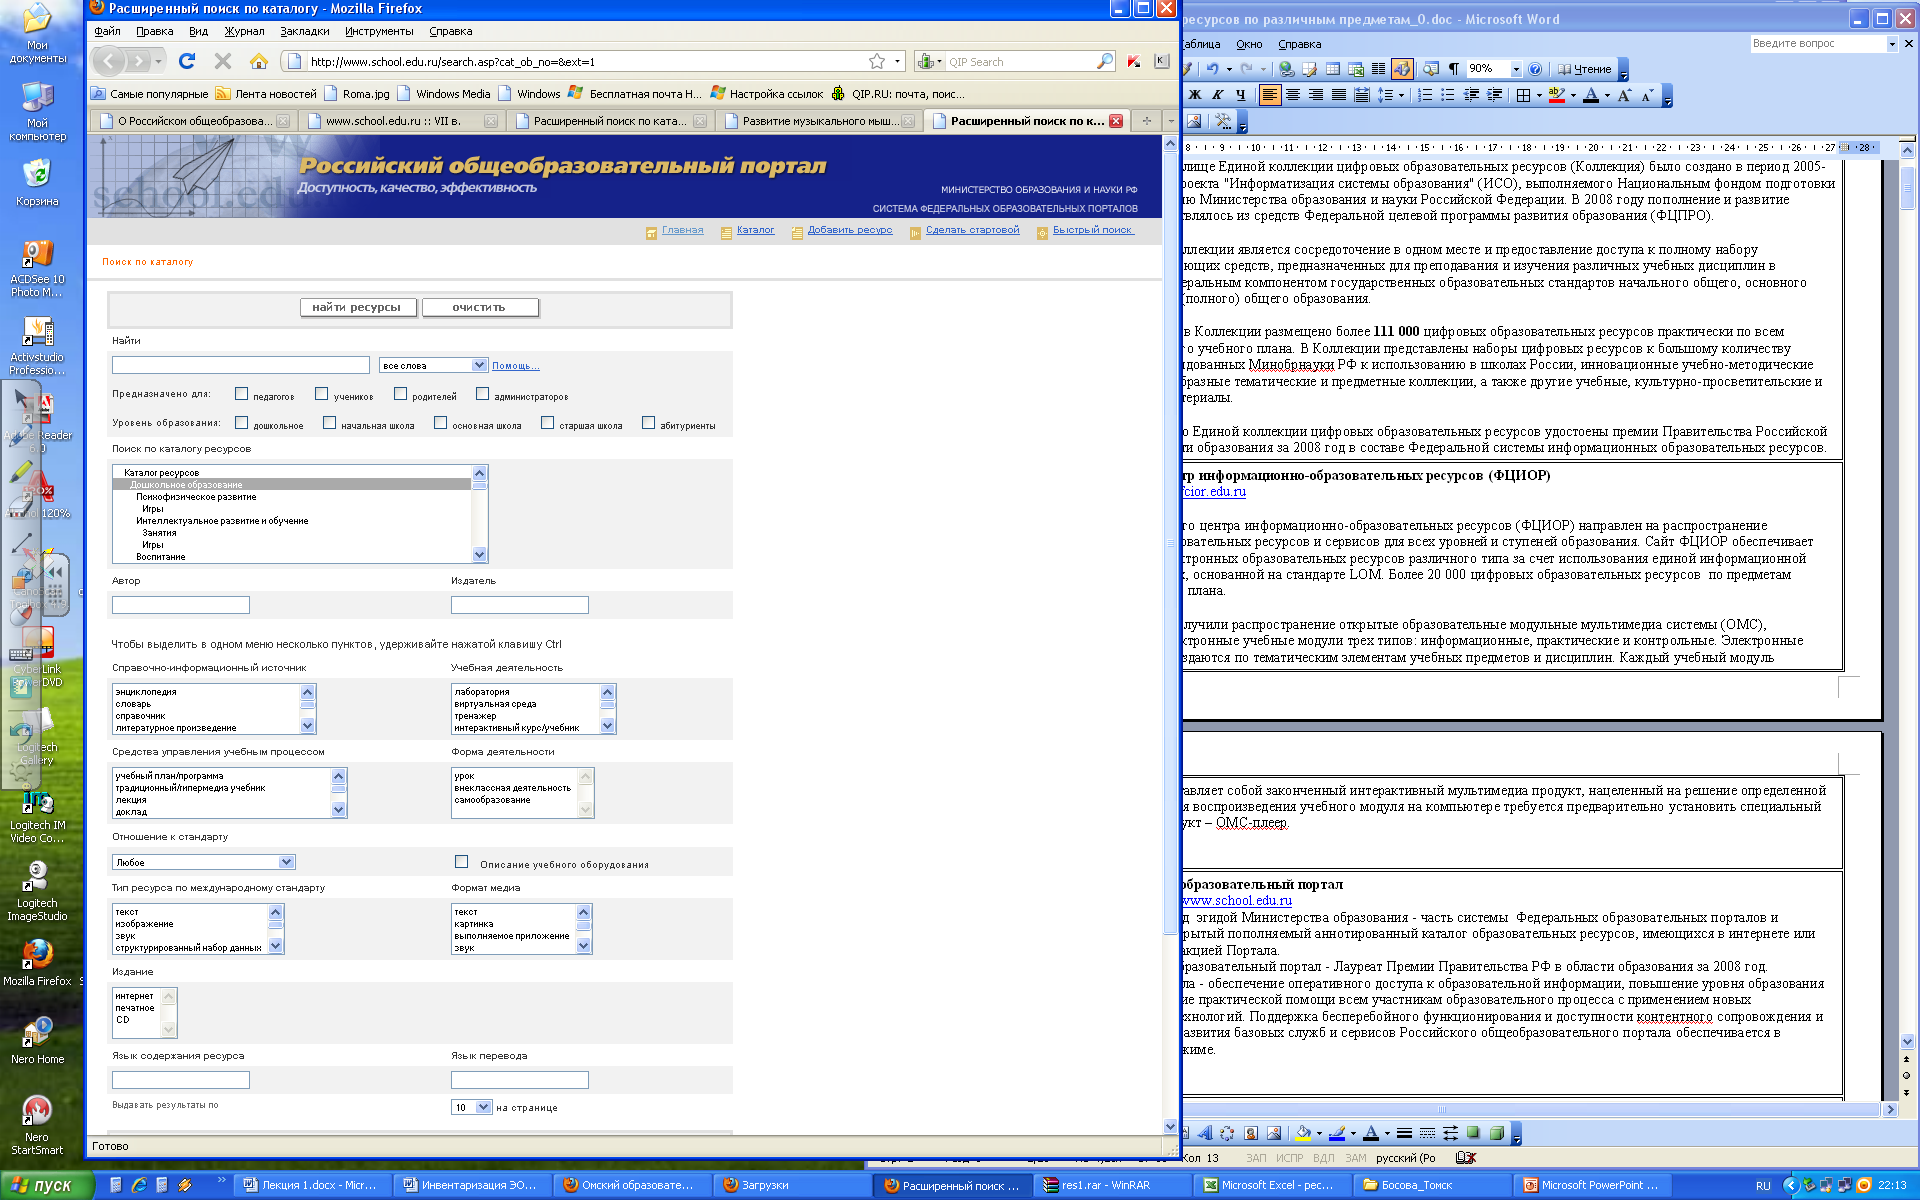Screen dimensions: 1920x1200
Task: Open borders dropdown arrow in Word
Action: [x=1539, y=95]
